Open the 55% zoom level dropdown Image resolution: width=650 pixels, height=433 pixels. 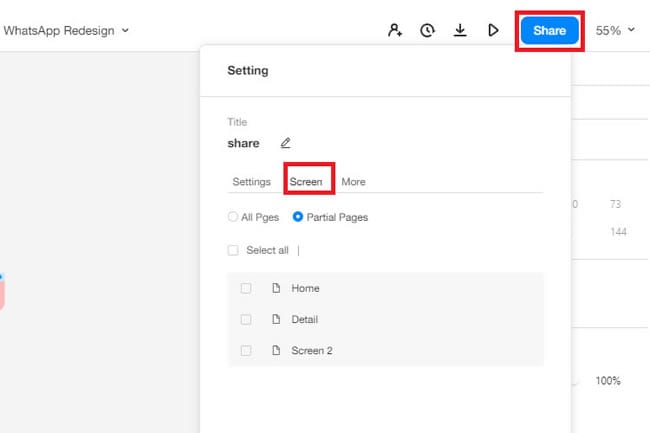[615, 31]
